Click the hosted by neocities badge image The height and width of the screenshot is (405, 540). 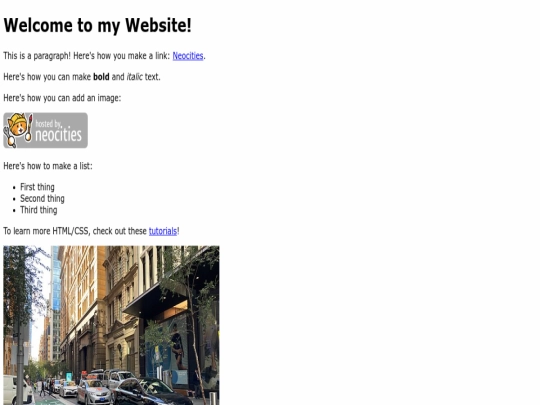[45, 131]
